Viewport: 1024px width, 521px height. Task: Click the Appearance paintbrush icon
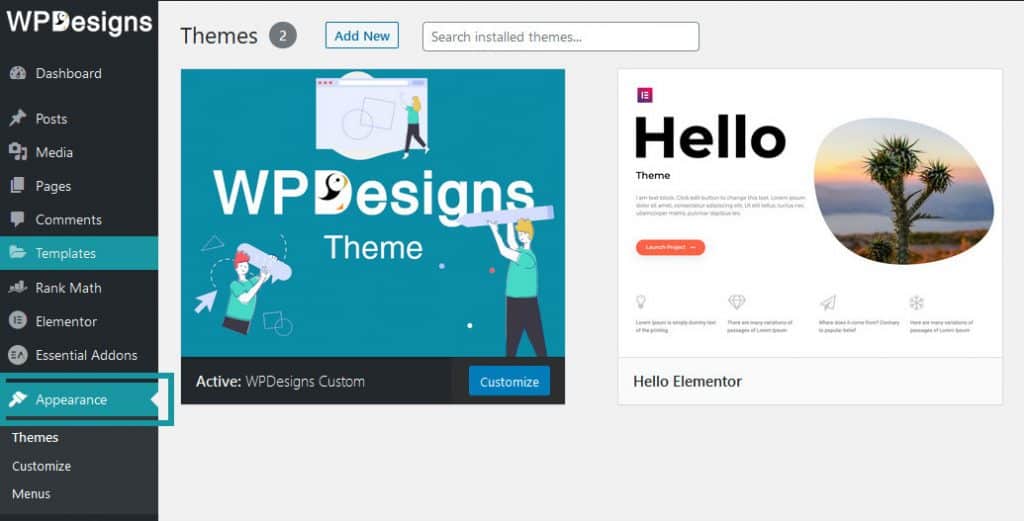(18, 400)
